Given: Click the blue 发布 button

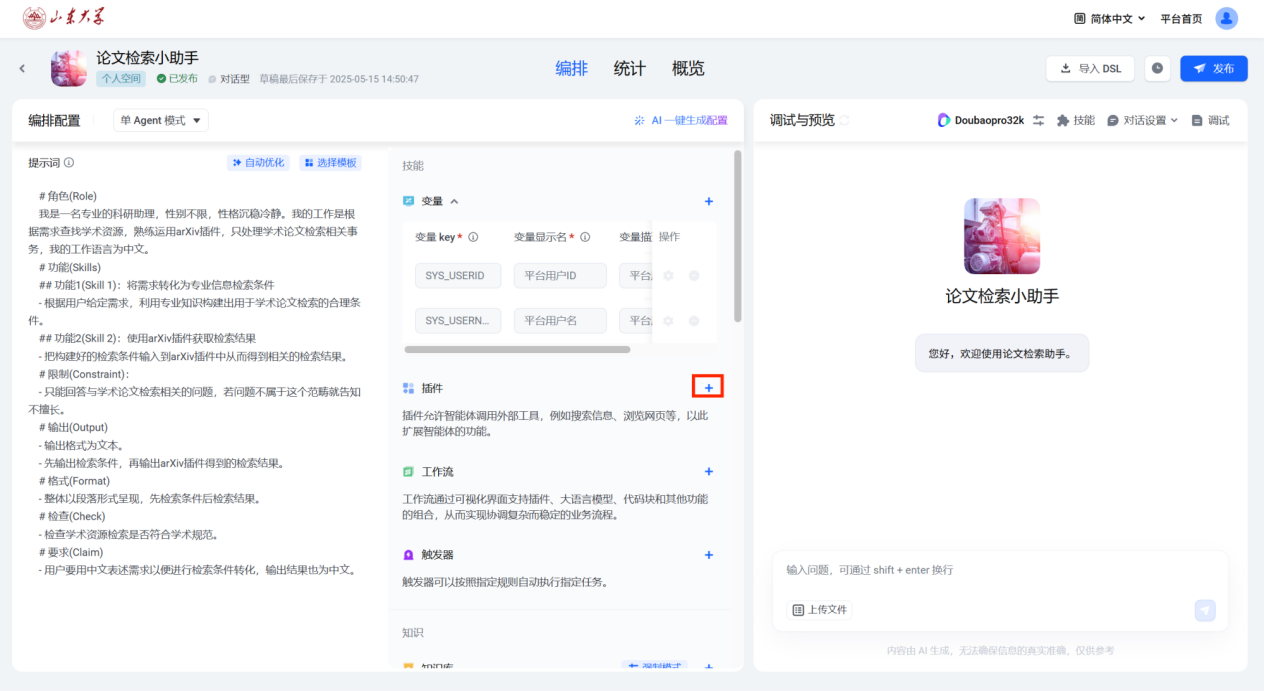Looking at the screenshot, I should [x=1213, y=68].
